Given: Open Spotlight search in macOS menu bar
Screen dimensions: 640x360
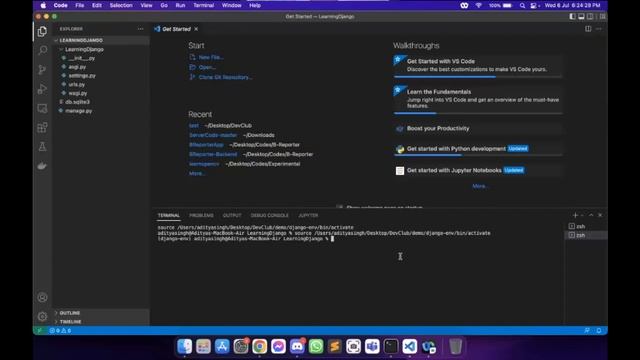Looking at the screenshot, I should coord(522,5).
